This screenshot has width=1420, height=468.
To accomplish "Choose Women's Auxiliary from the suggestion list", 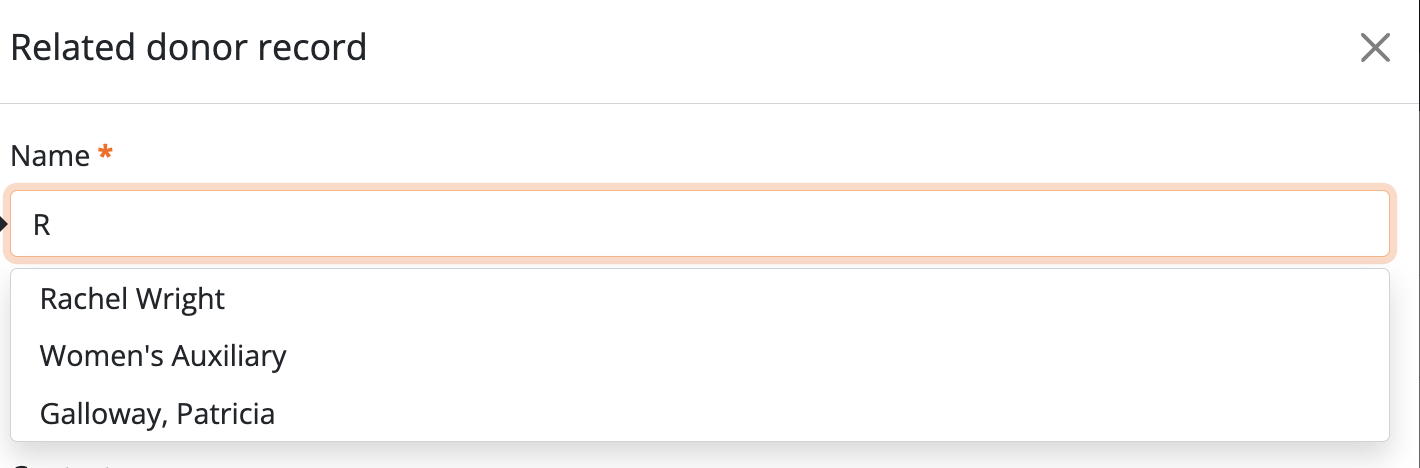I will 163,356.
